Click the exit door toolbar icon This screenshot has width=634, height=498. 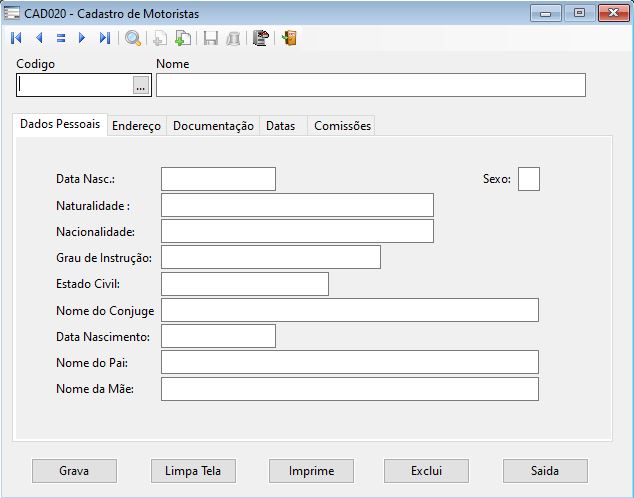[x=289, y=39]
